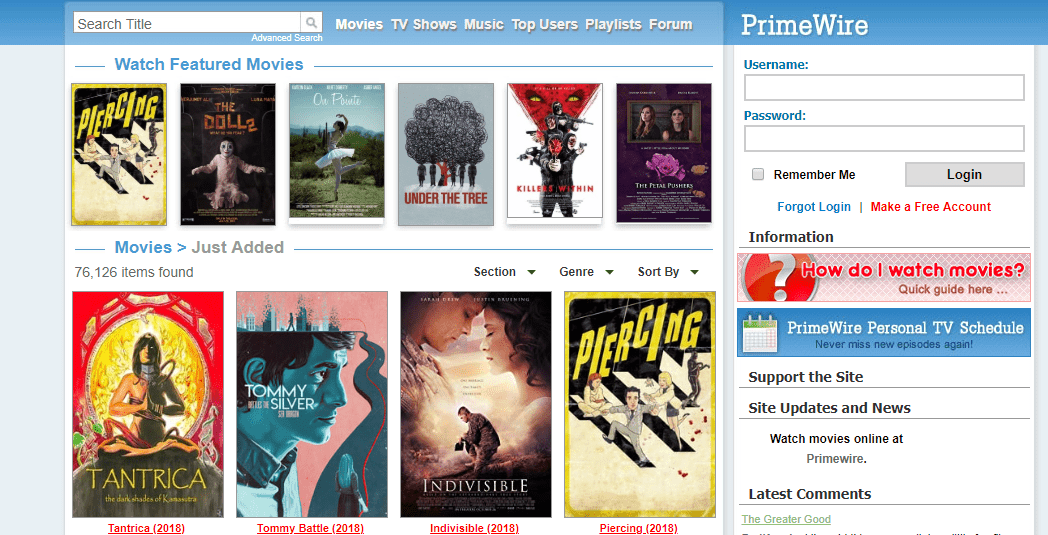The height and width of the screenshot is (535, 1048).
Task: Click the 76,126 items found text
Action: point(134,272)
